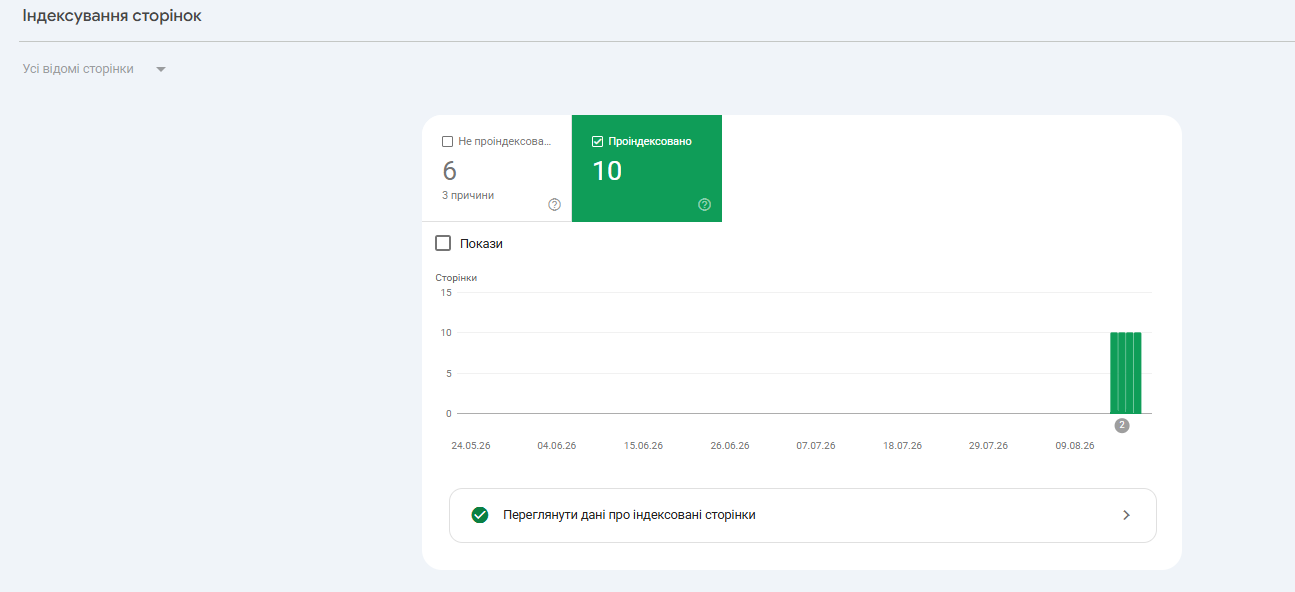
Task: Click date label 07.07.26 on axis
Action: [816, 446]
